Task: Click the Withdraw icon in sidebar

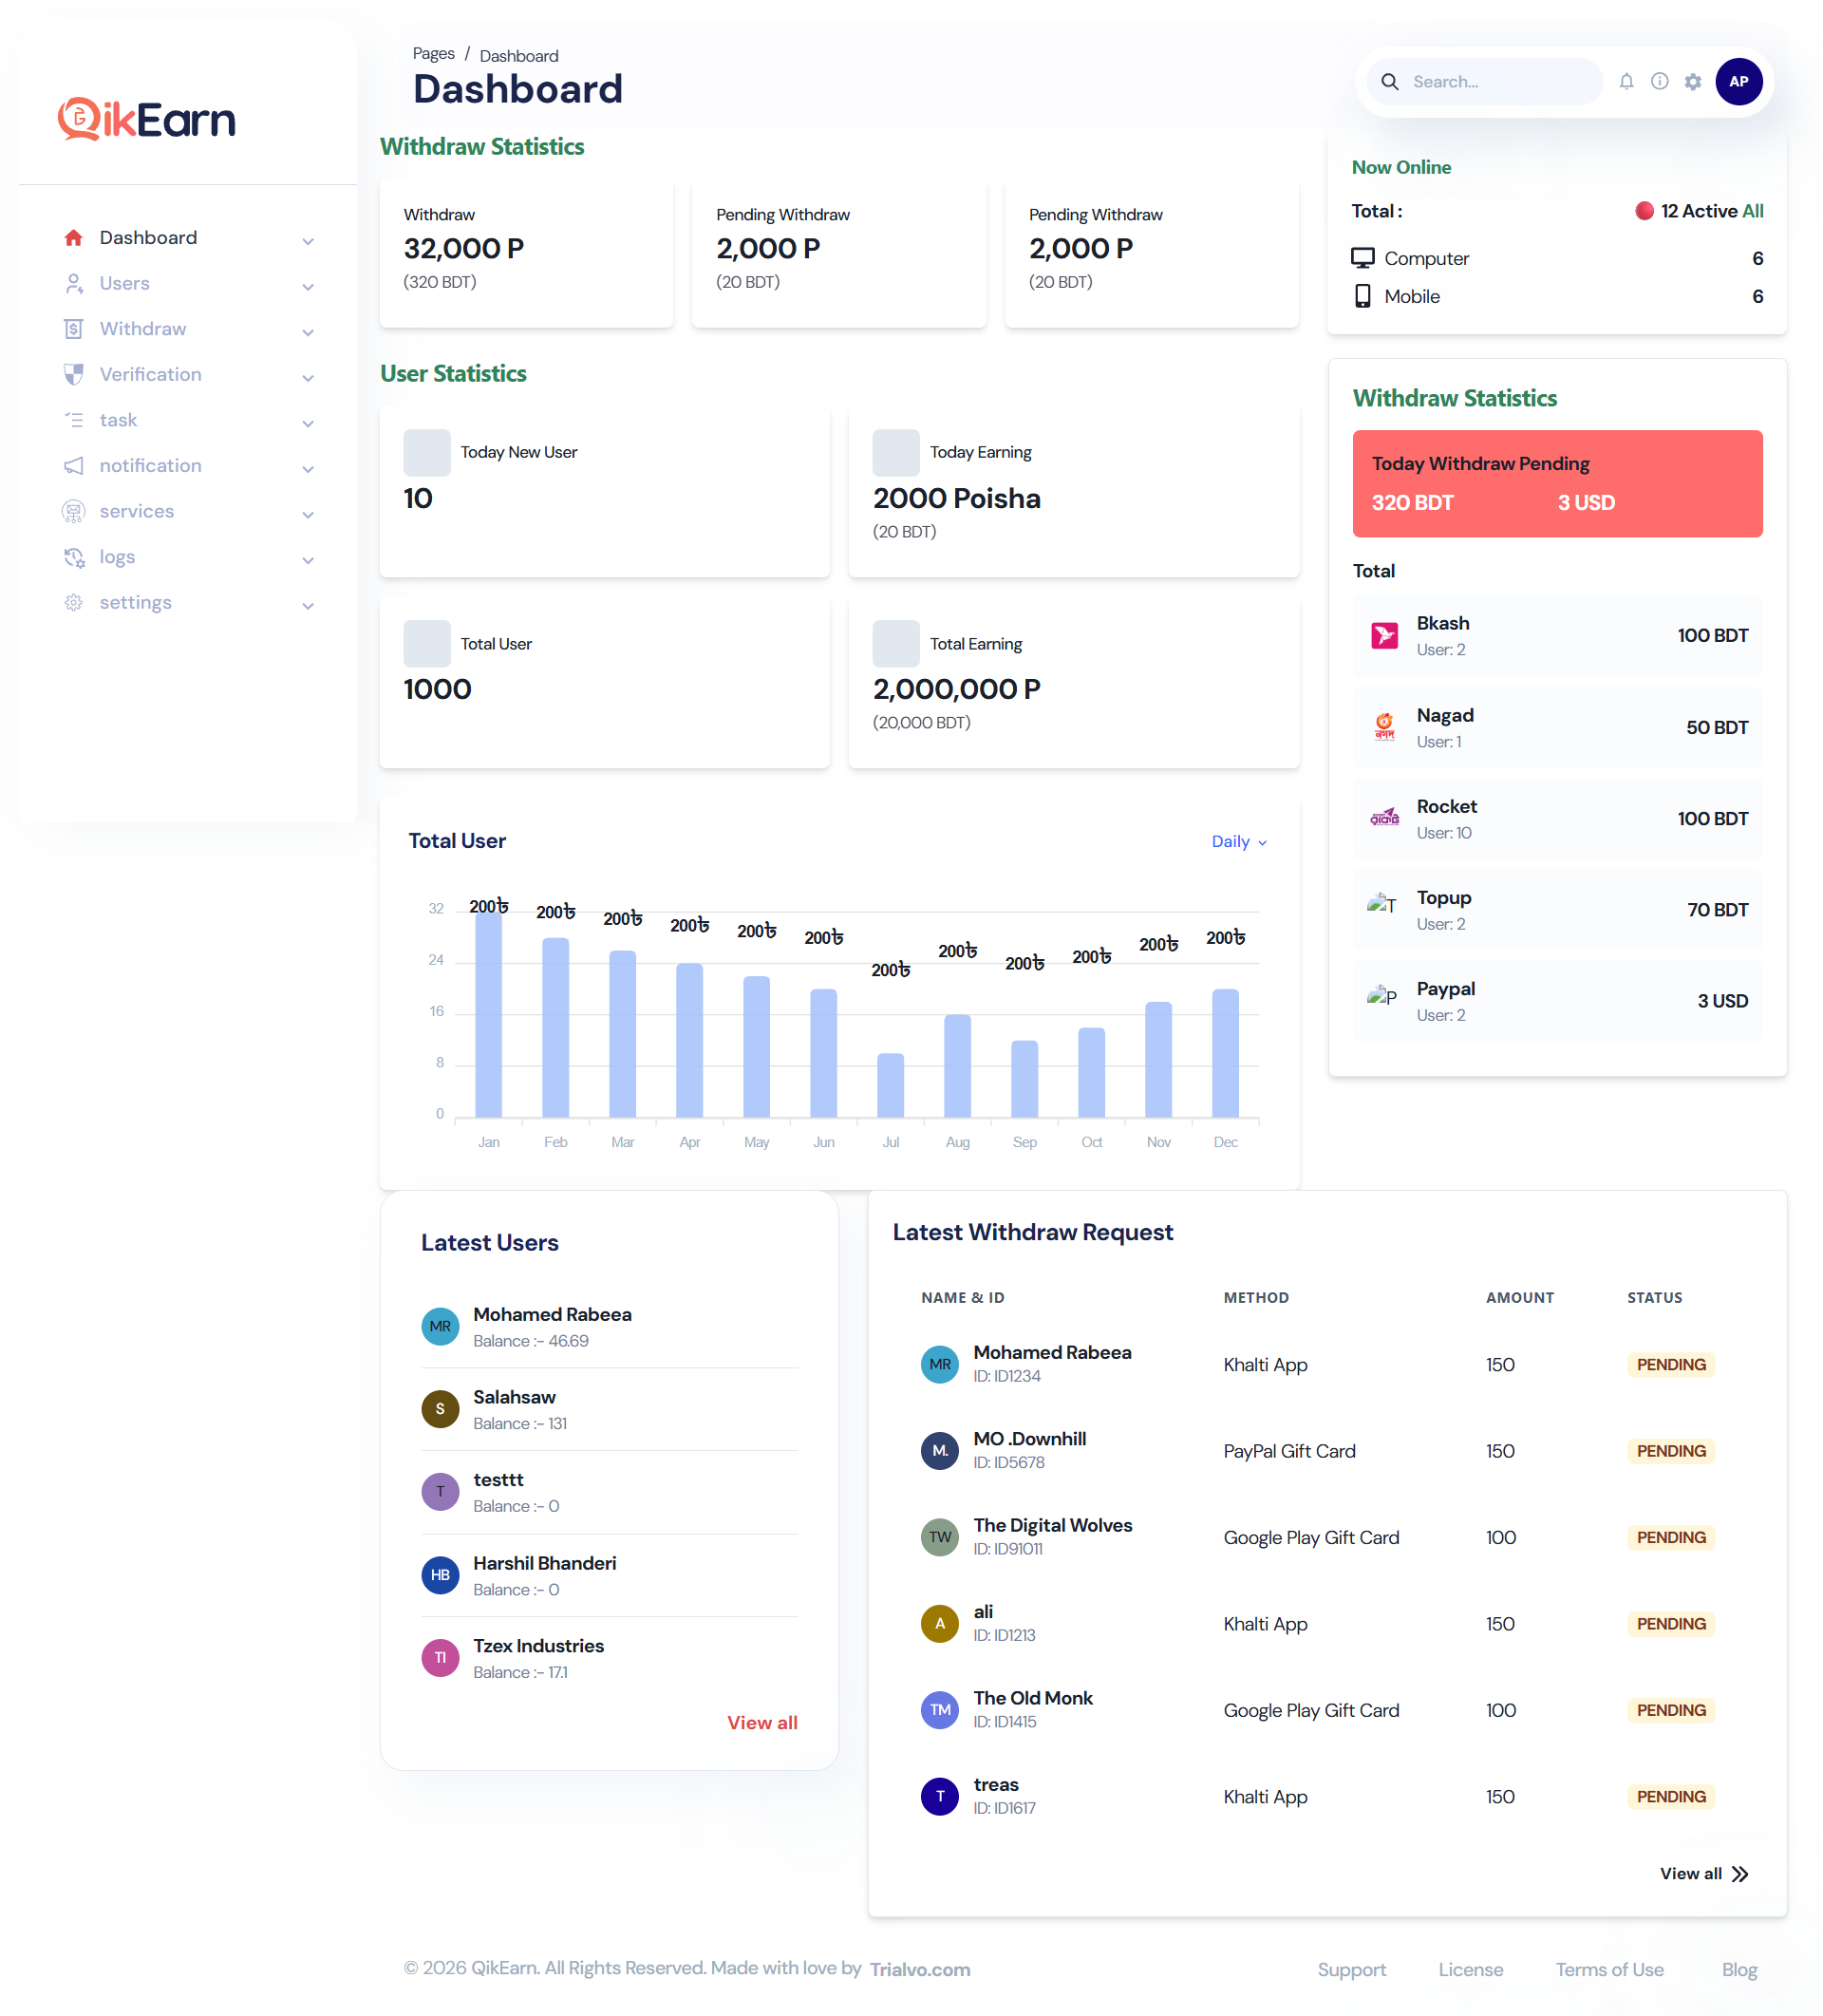Action: pyautogui.click(x=73, y=329)
